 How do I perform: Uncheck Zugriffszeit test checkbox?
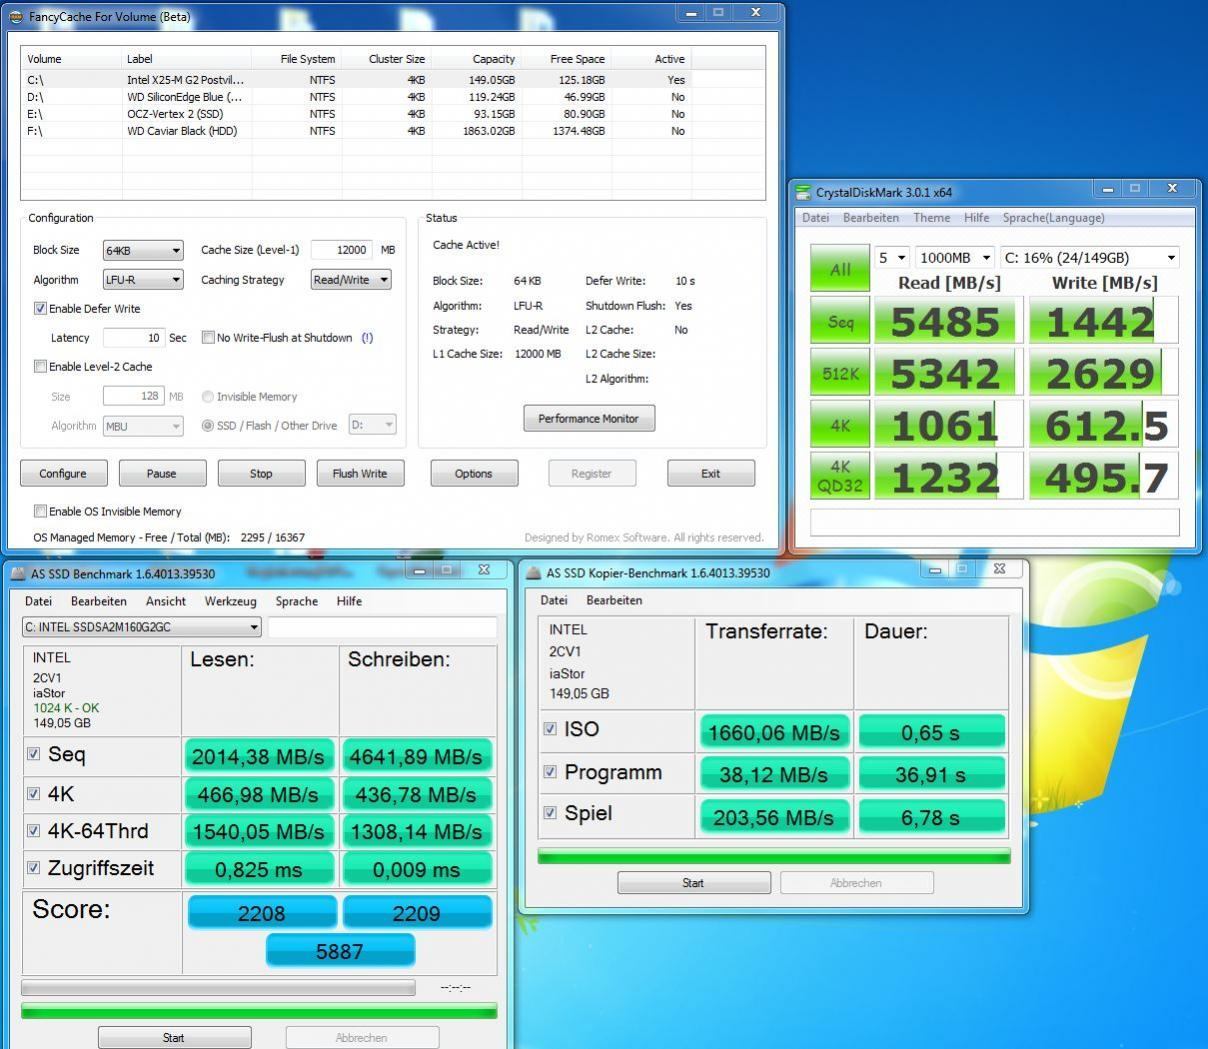click(34, 868)
